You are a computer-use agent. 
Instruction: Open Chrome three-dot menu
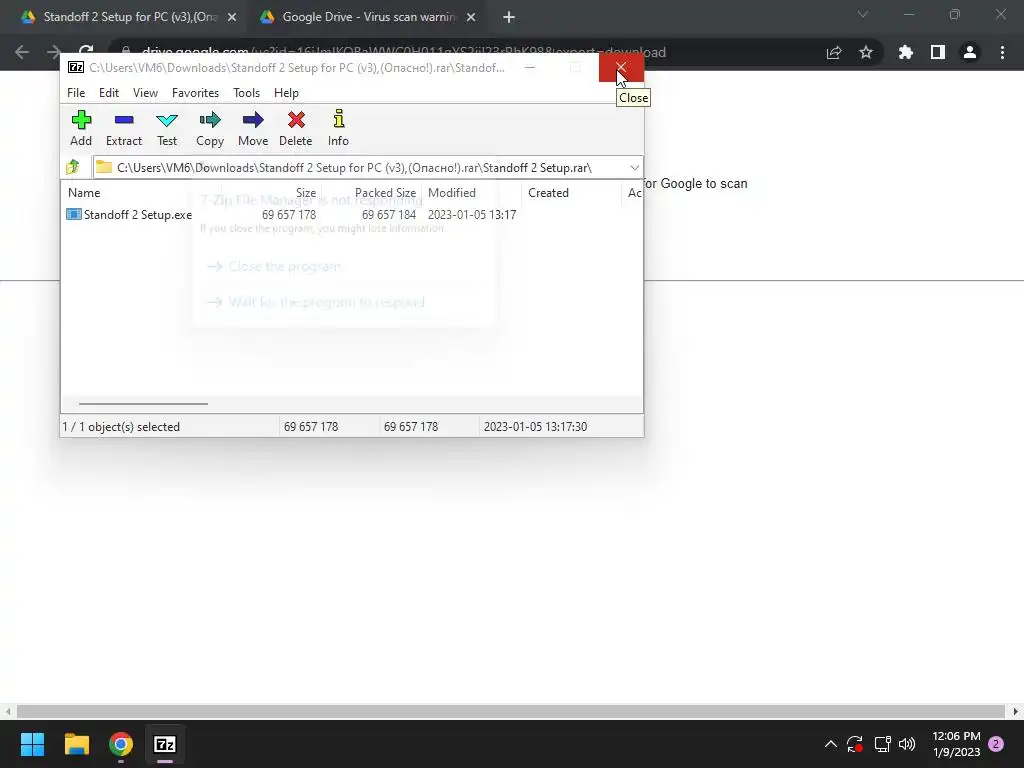pos(1002,52)
